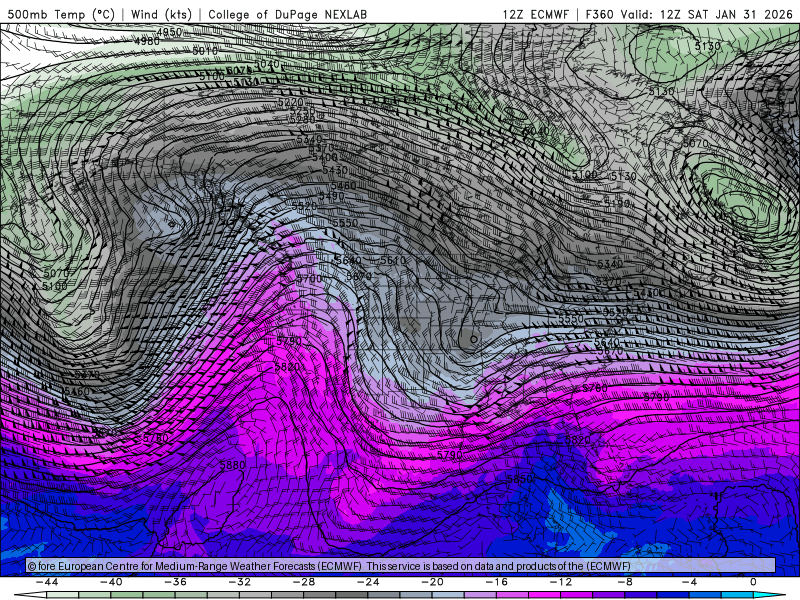Click the 5250 contour label
The image size is (800, 600).
point(303,111)
